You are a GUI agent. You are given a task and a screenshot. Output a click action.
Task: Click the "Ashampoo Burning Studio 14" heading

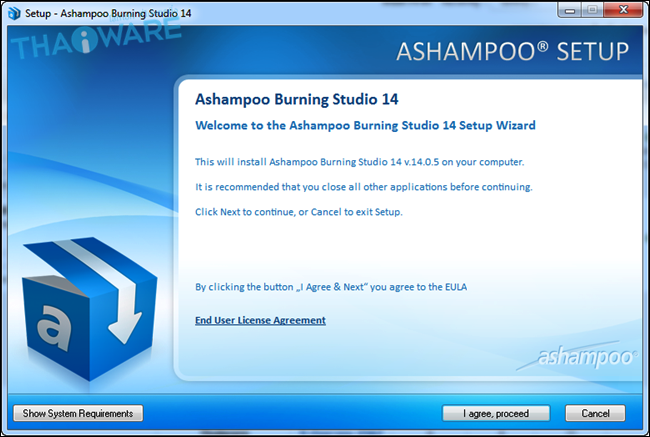(296, 100)
